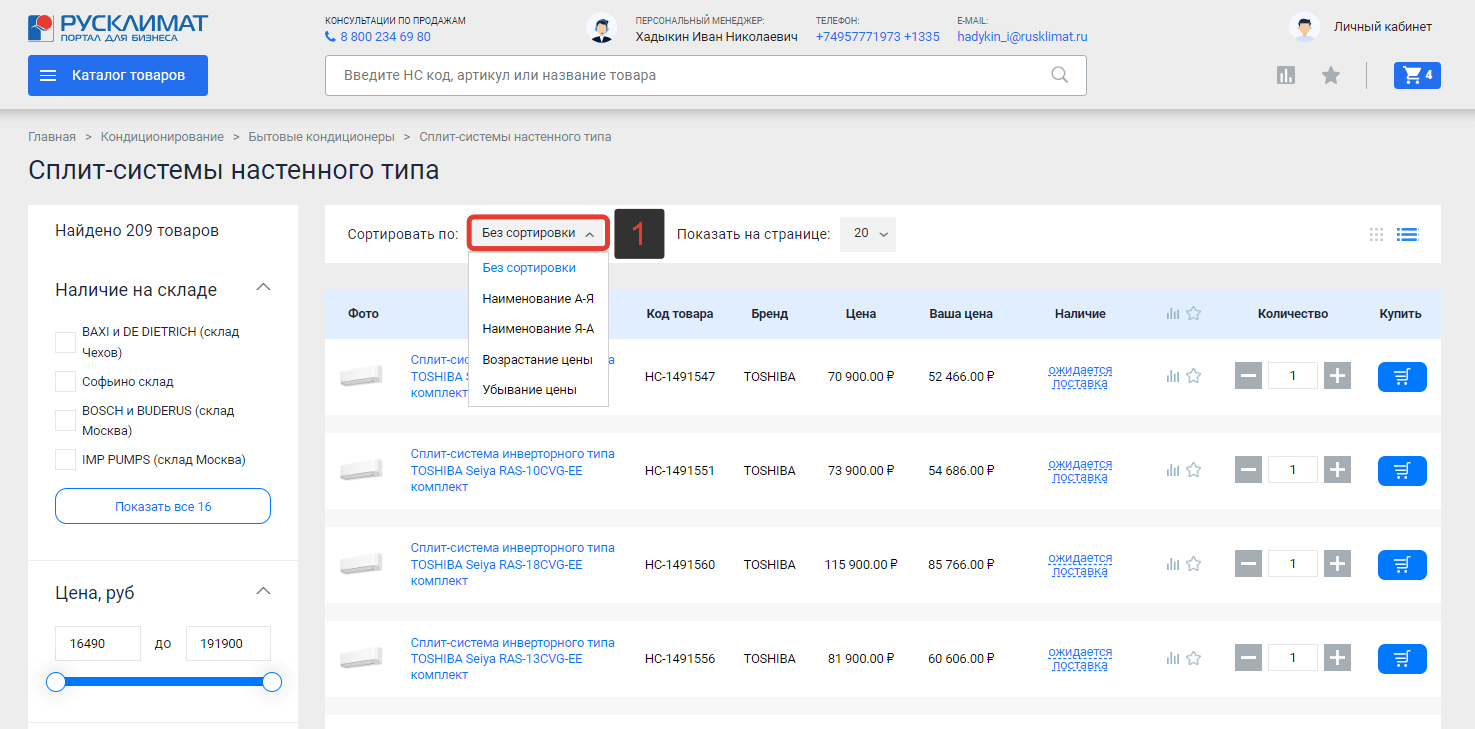Viewport: 1475px width, 729px height.
Task: Add HC-1491551 to favorites
Action: coord(1193,470)
